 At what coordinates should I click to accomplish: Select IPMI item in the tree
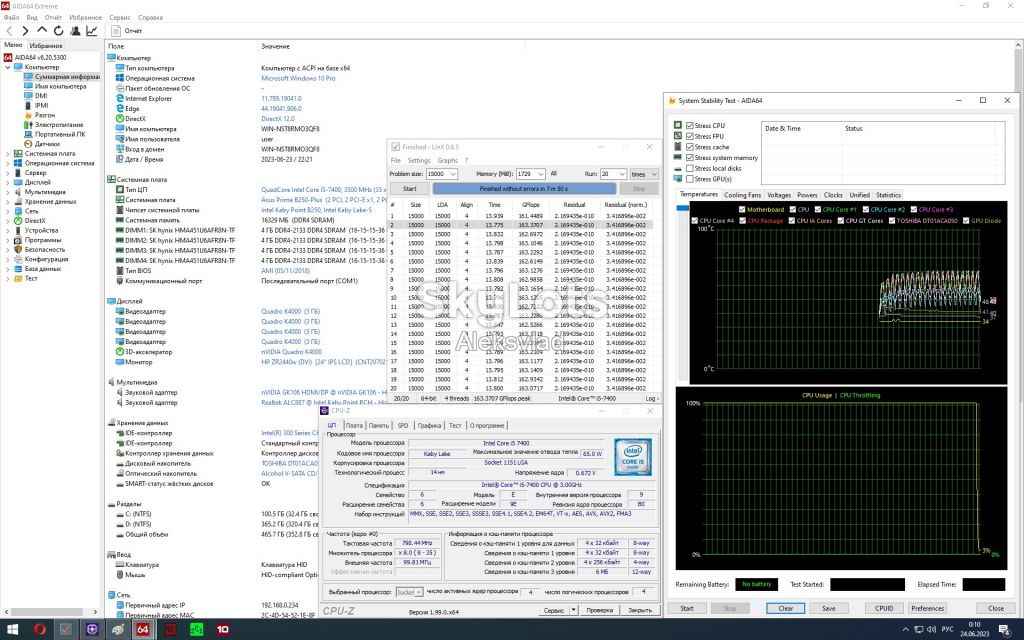[42, 105]
